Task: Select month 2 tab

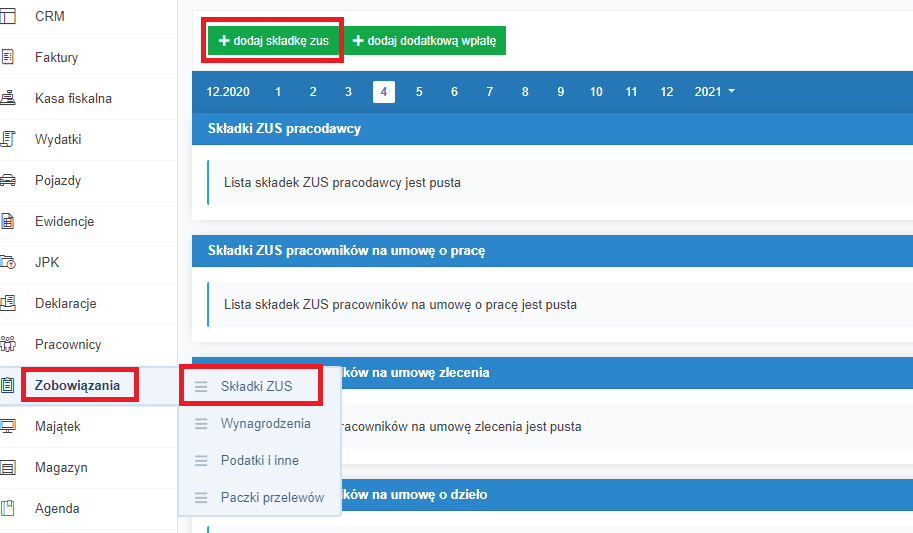Action: pos(313,92)
